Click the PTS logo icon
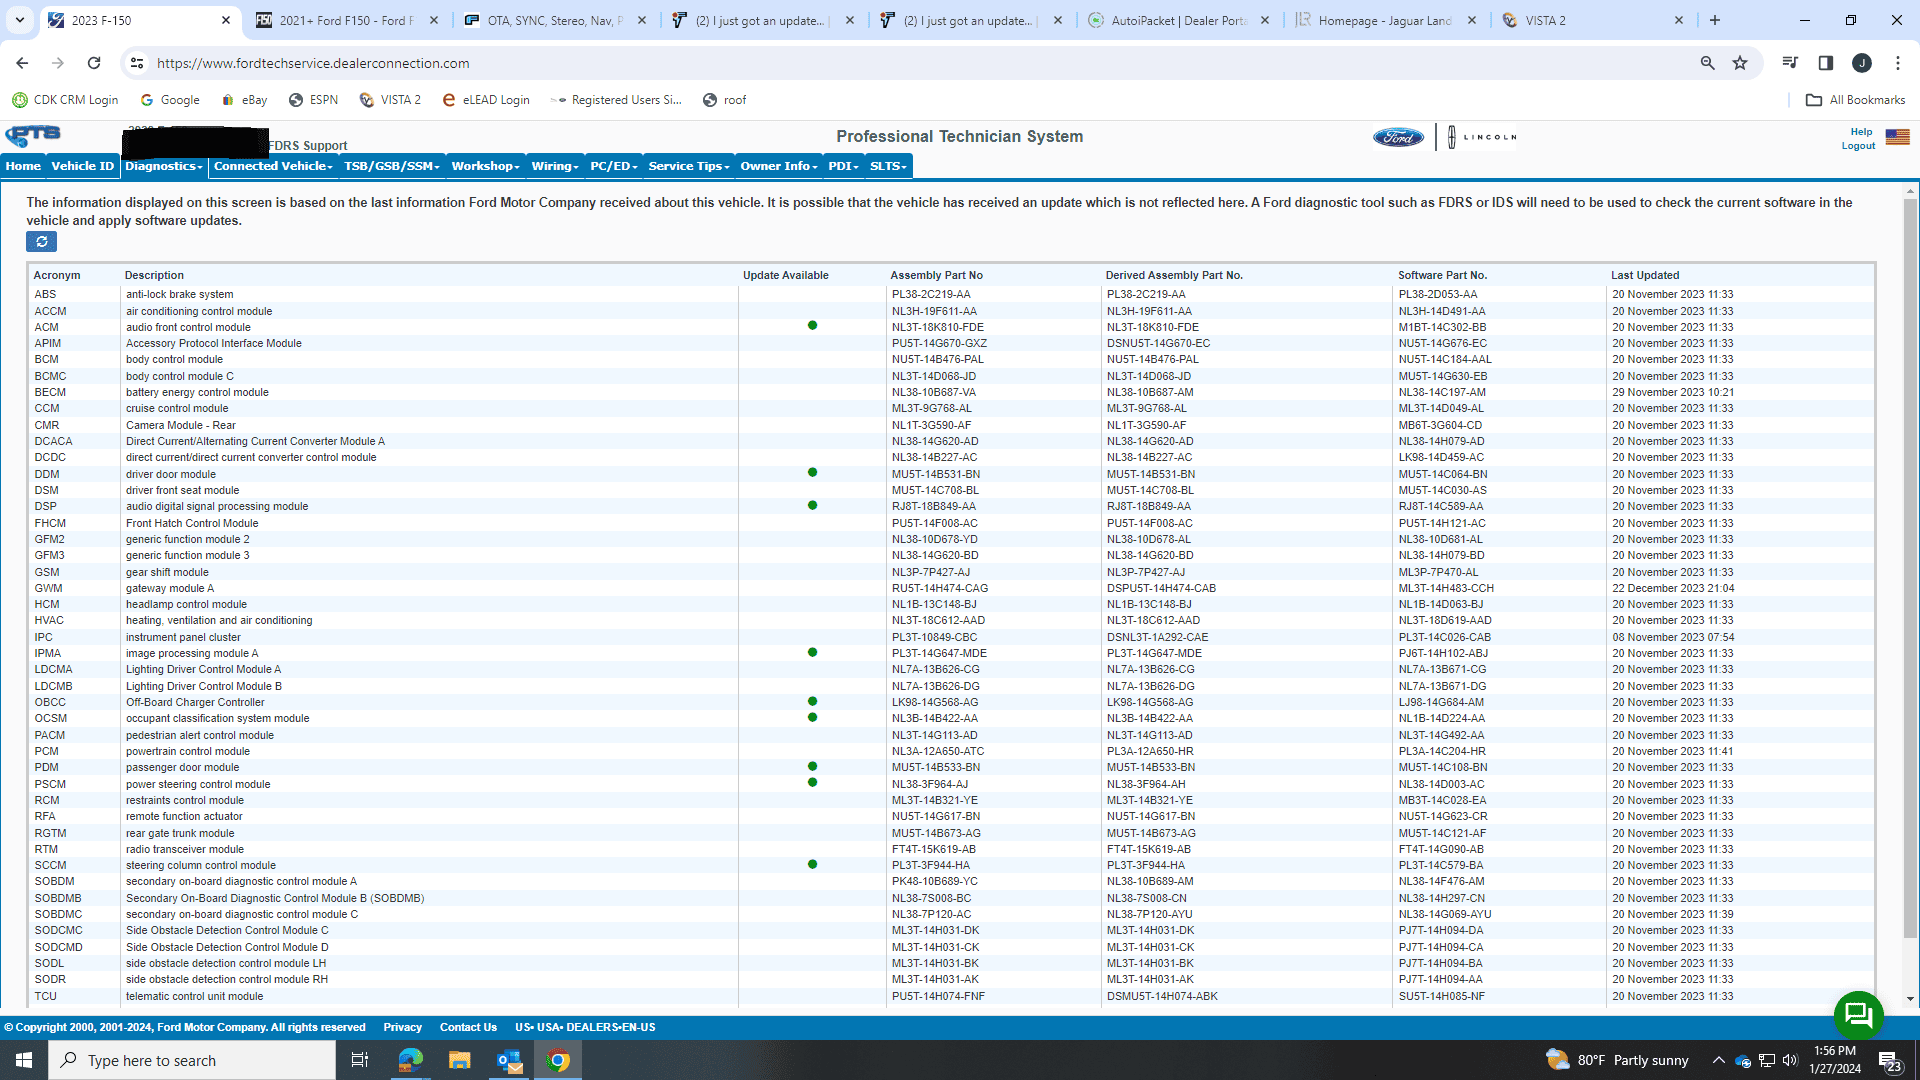This screenshot has height=1080, width=1920. (33, 135)
